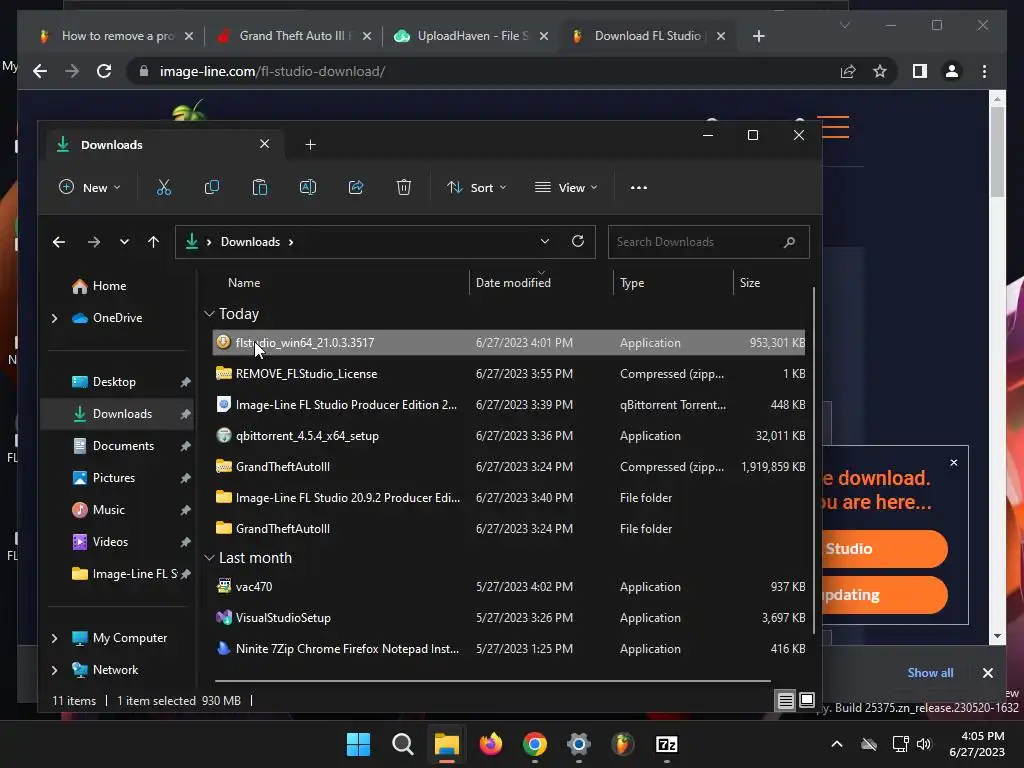Image resolution: width=1024 pixels, height=768 pixels.
Task: Go up one folder level in Explorer
Action: pos(153,242)
